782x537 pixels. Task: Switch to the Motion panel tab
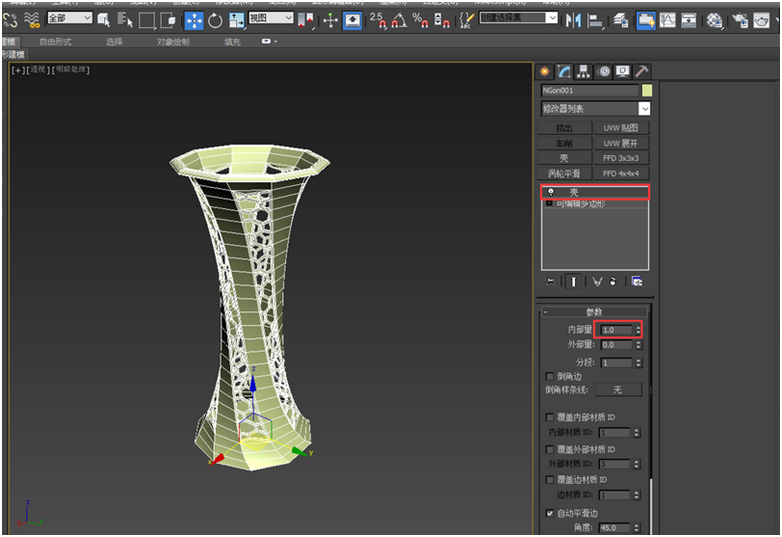(604, 72)
